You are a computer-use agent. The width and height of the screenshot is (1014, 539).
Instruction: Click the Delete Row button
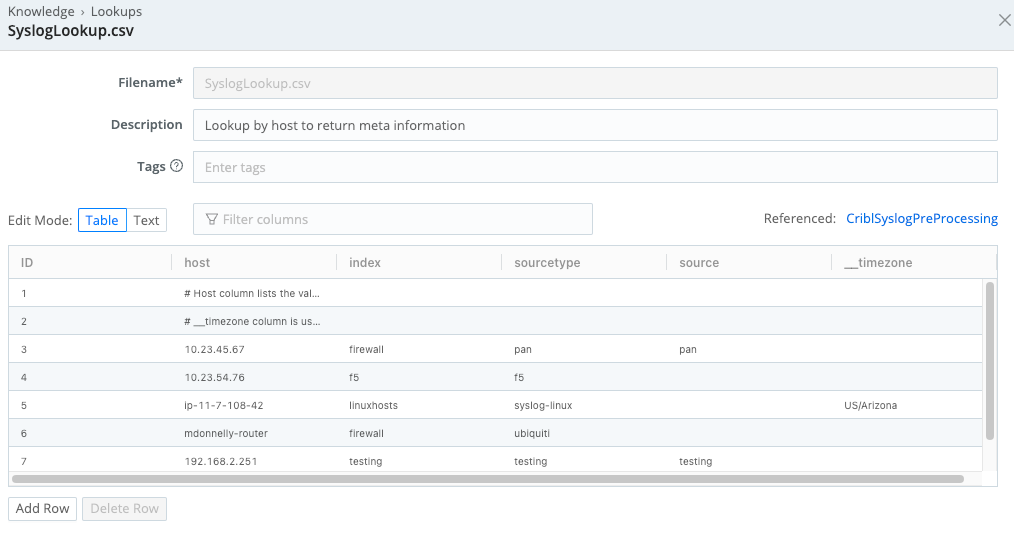click(124, 509)
